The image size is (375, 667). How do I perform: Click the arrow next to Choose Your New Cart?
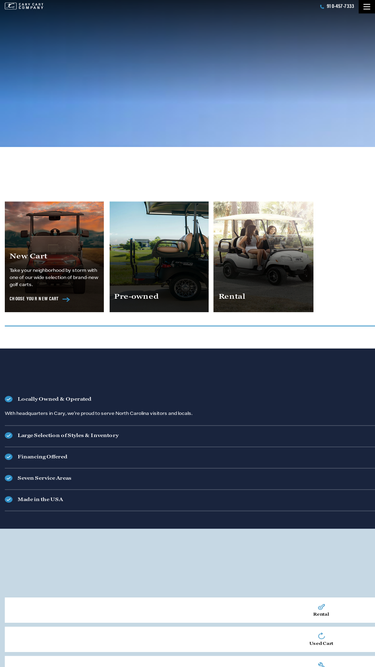pos(66,299)
